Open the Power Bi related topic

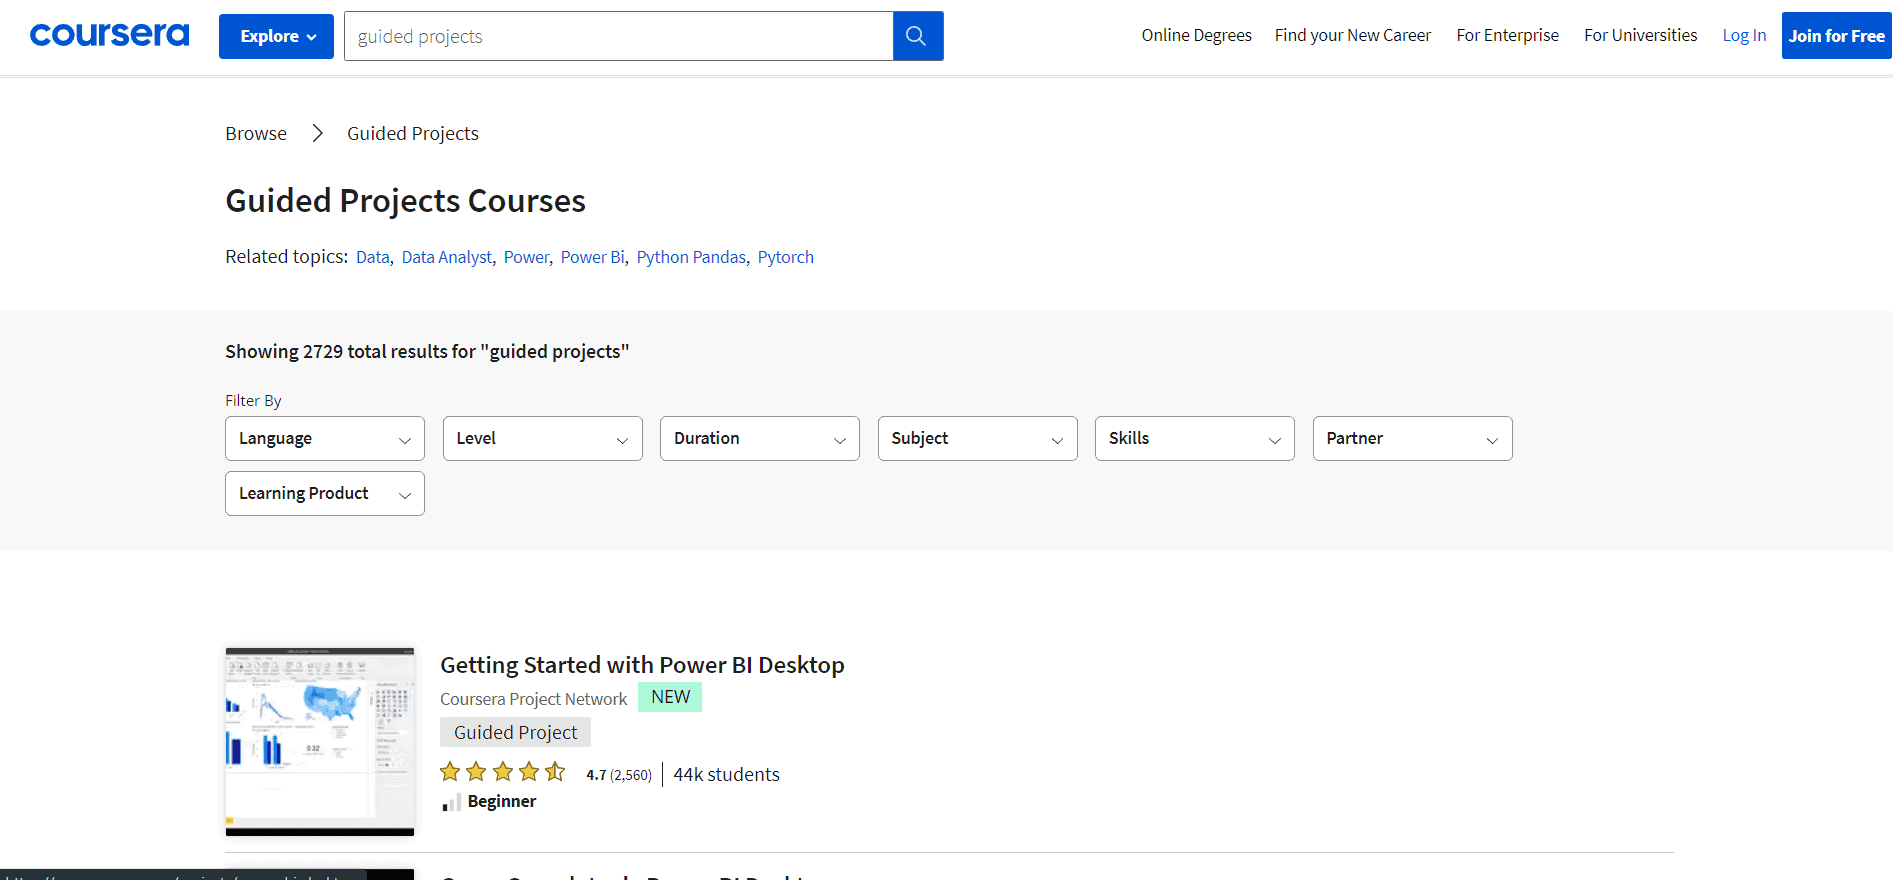[593, 257]
